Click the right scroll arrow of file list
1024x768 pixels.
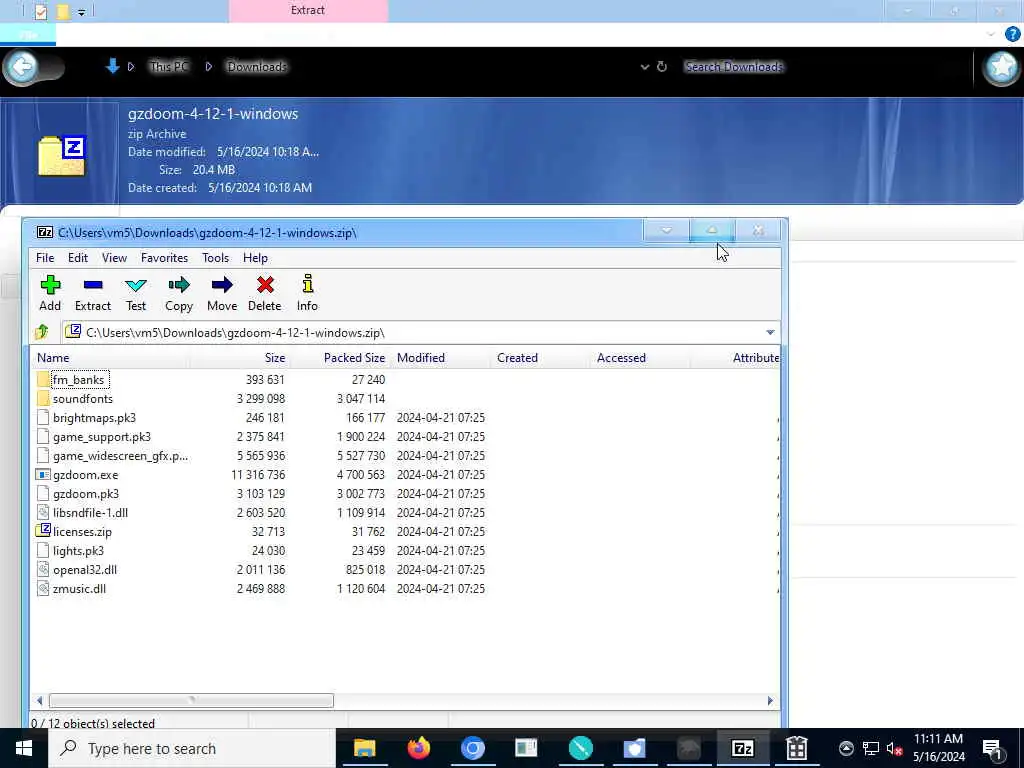770,701
